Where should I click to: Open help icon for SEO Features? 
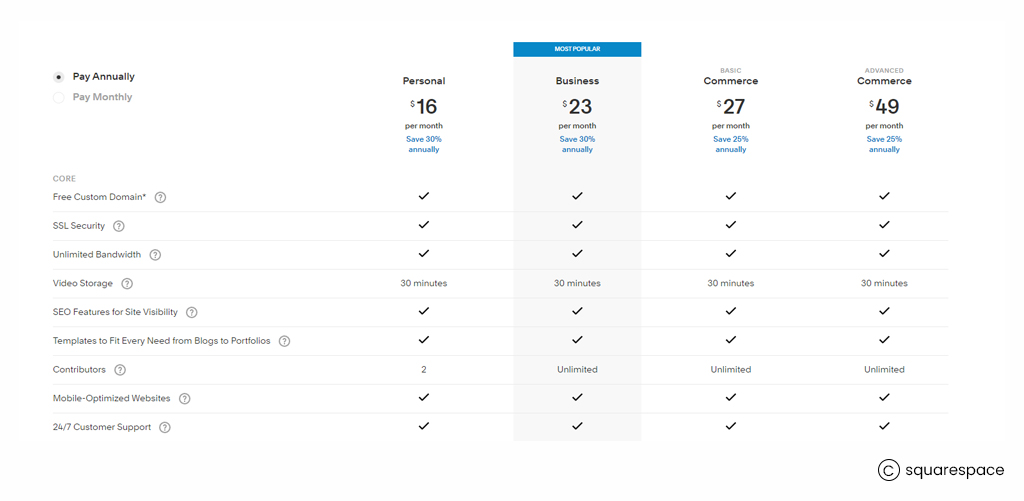coord(191,312)
